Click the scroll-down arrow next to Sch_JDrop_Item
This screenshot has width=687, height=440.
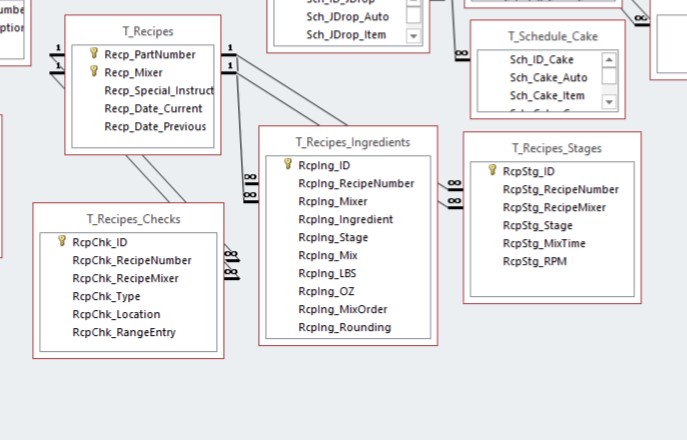click(x=413, y=36)
